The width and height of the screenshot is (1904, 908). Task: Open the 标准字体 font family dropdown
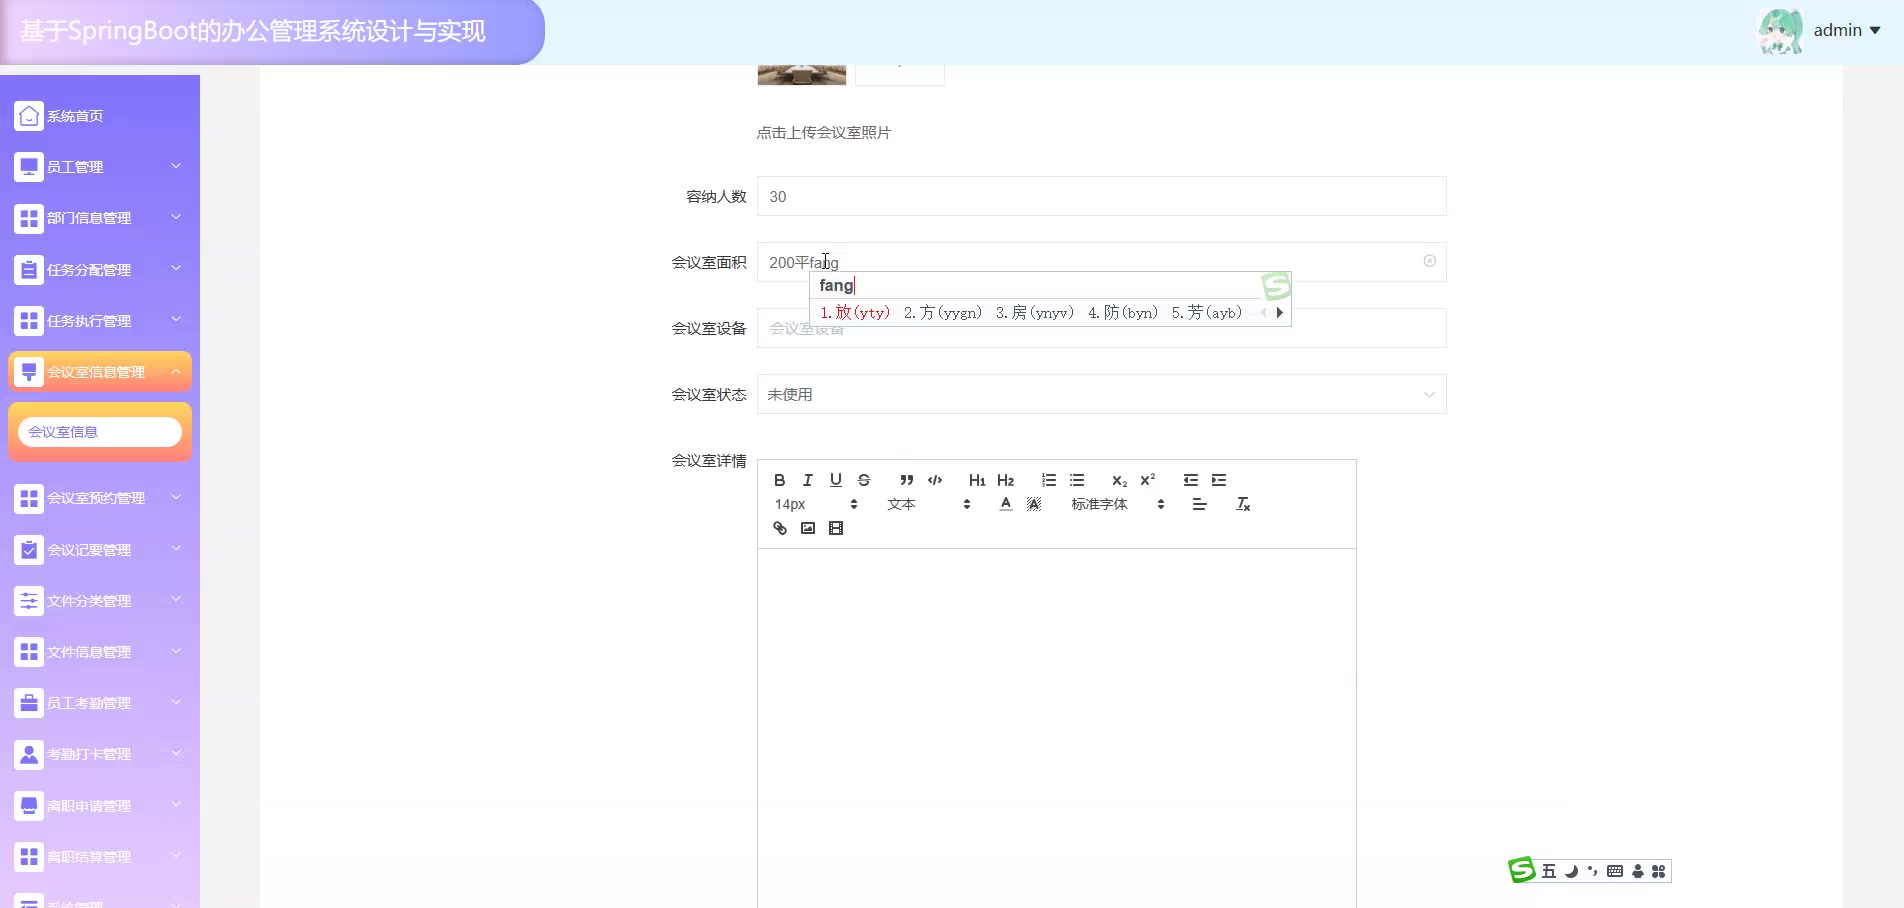click(1097, 504)
